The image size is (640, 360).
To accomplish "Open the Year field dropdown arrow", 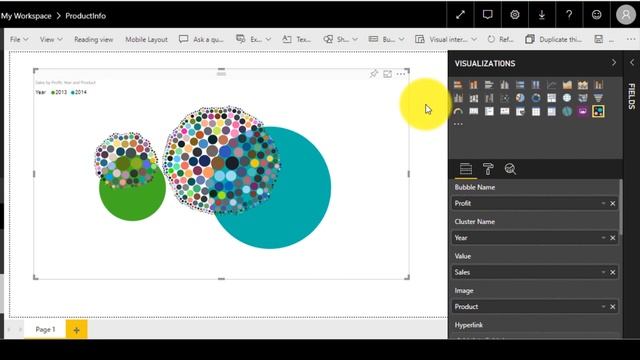I will 603,238.
